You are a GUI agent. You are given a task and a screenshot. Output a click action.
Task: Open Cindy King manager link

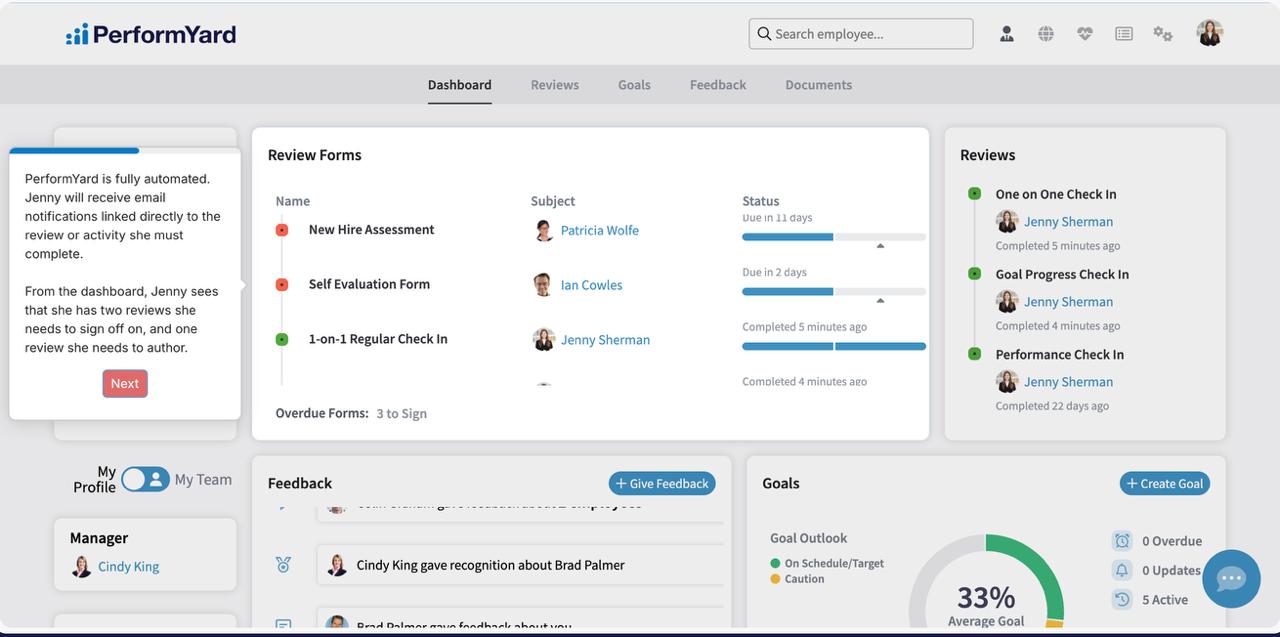[x=129, y=566]
